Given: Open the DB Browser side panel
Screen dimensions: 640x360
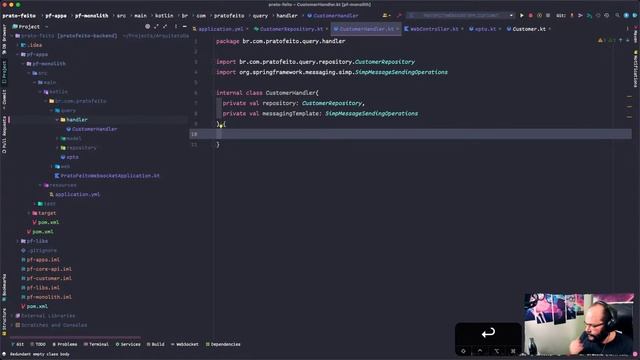Looking at the screenshot, I should click(x=4, y=40).
